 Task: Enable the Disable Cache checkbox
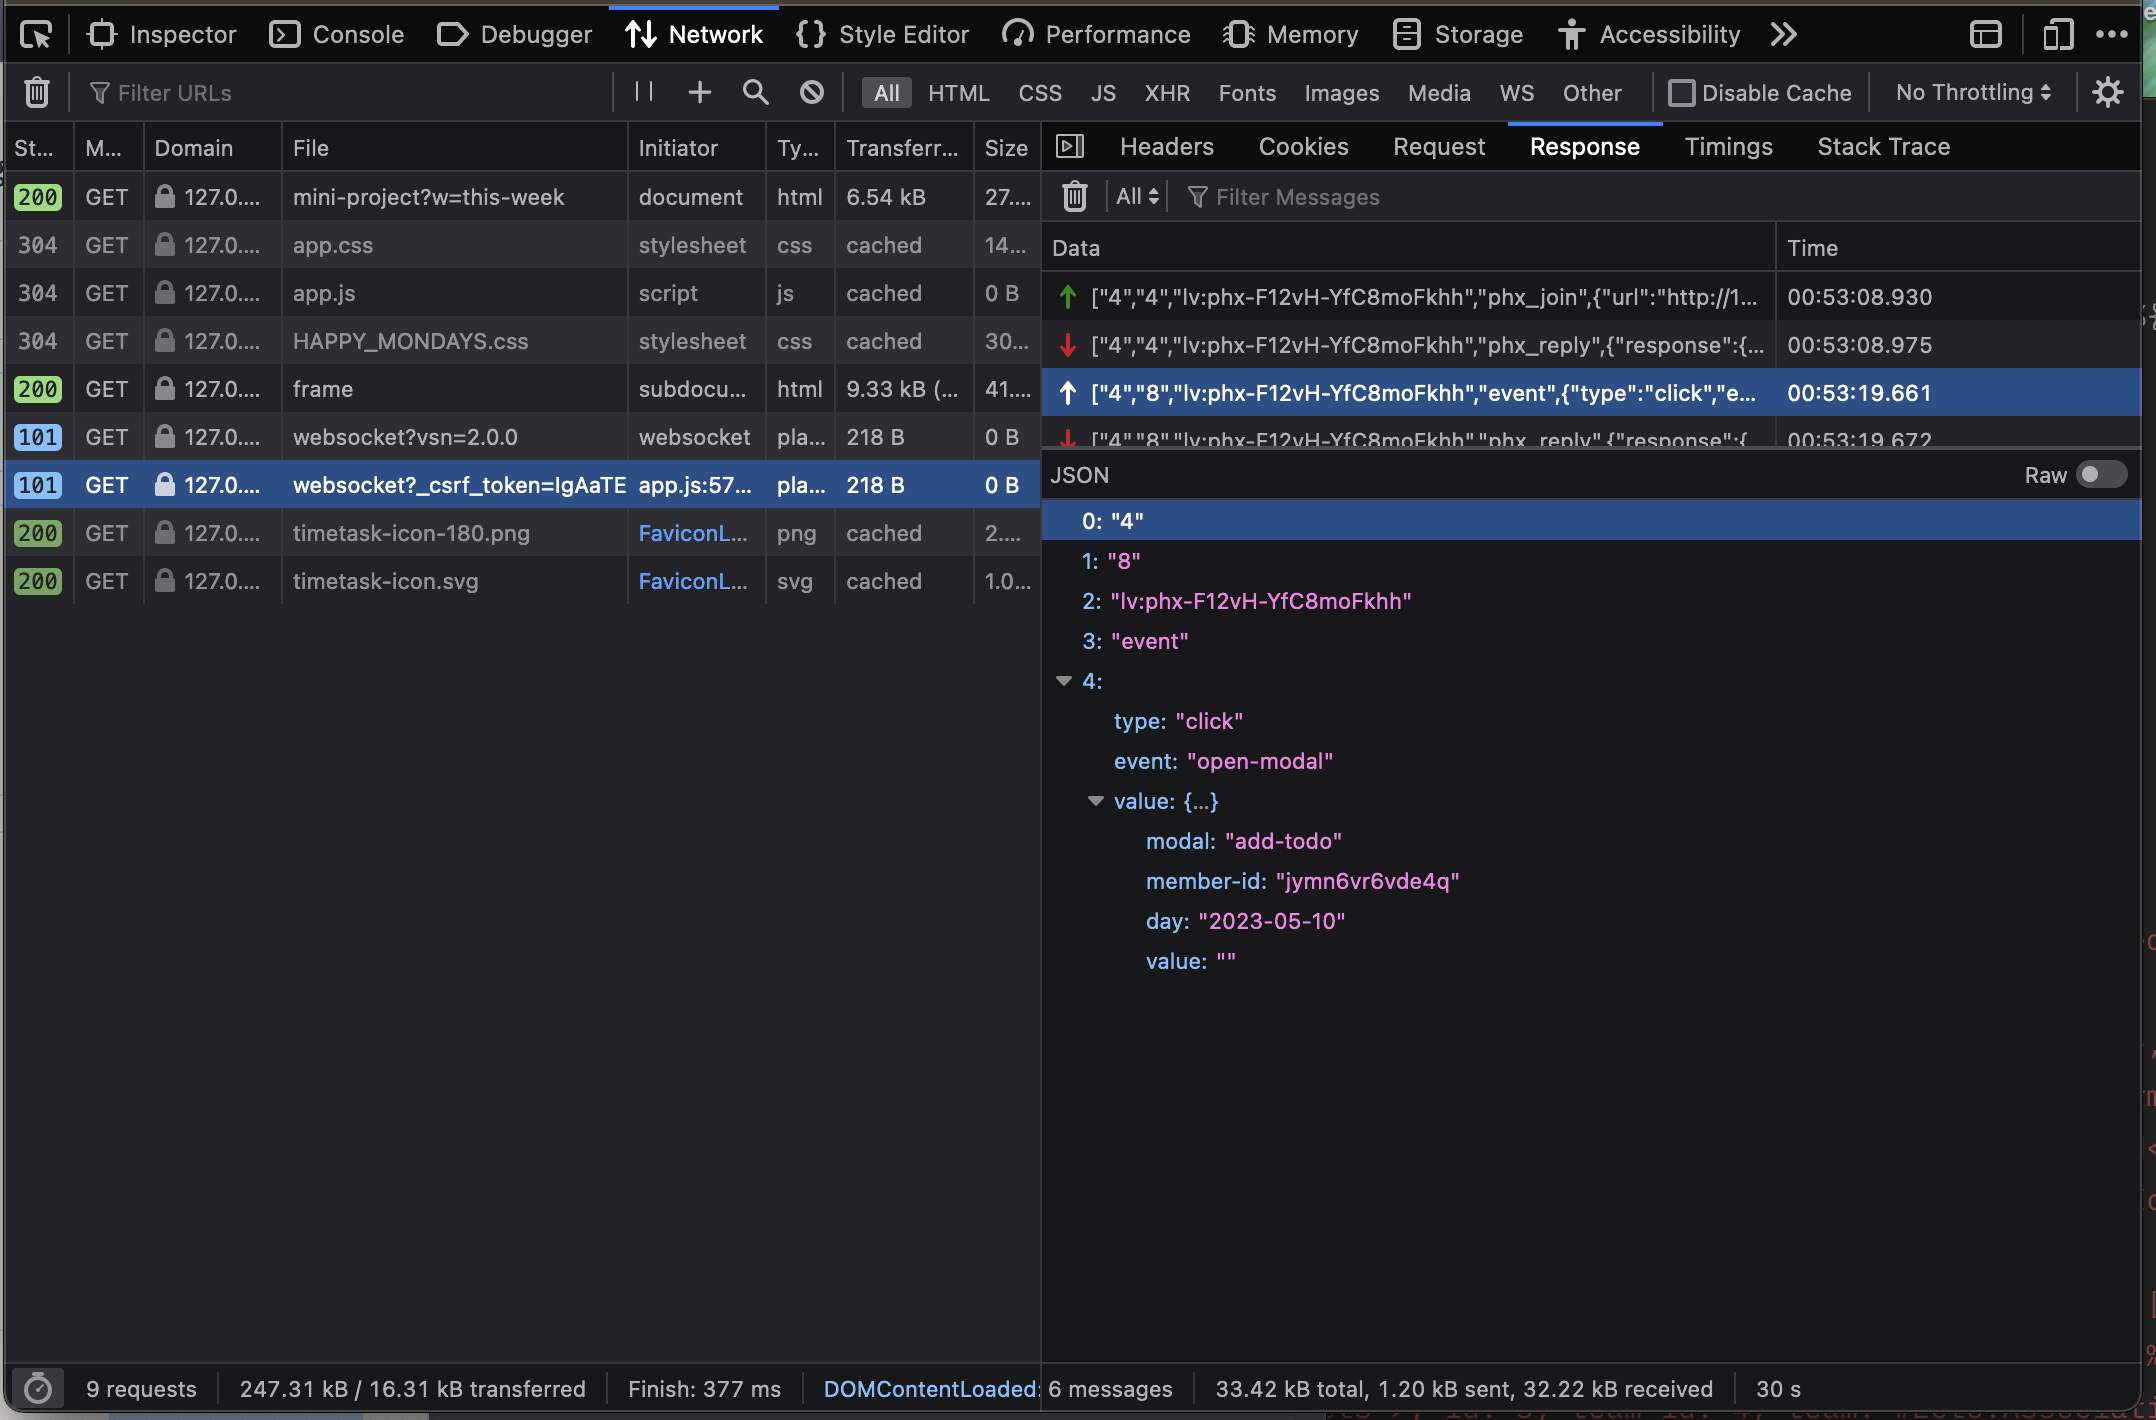coord(1682,93)
